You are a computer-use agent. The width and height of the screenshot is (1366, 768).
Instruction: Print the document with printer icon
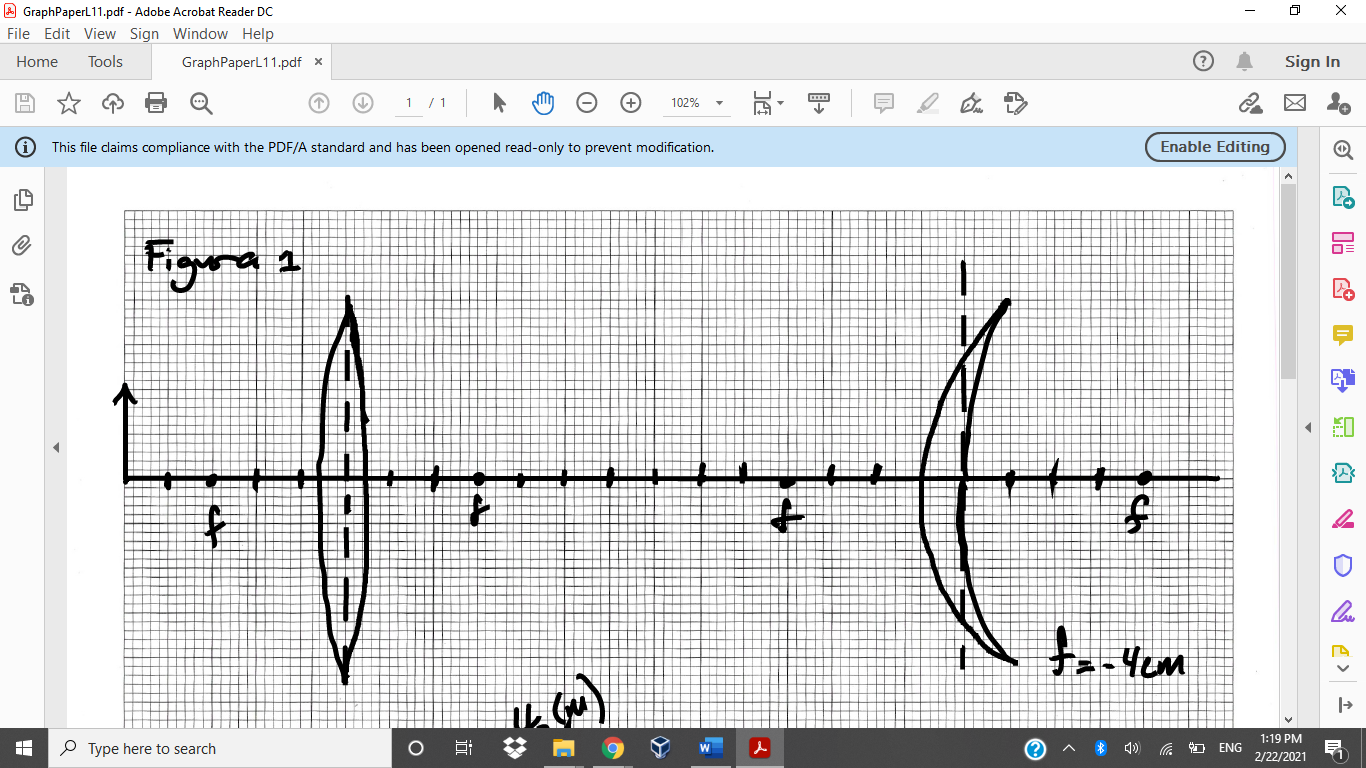(x=156, y=103)
